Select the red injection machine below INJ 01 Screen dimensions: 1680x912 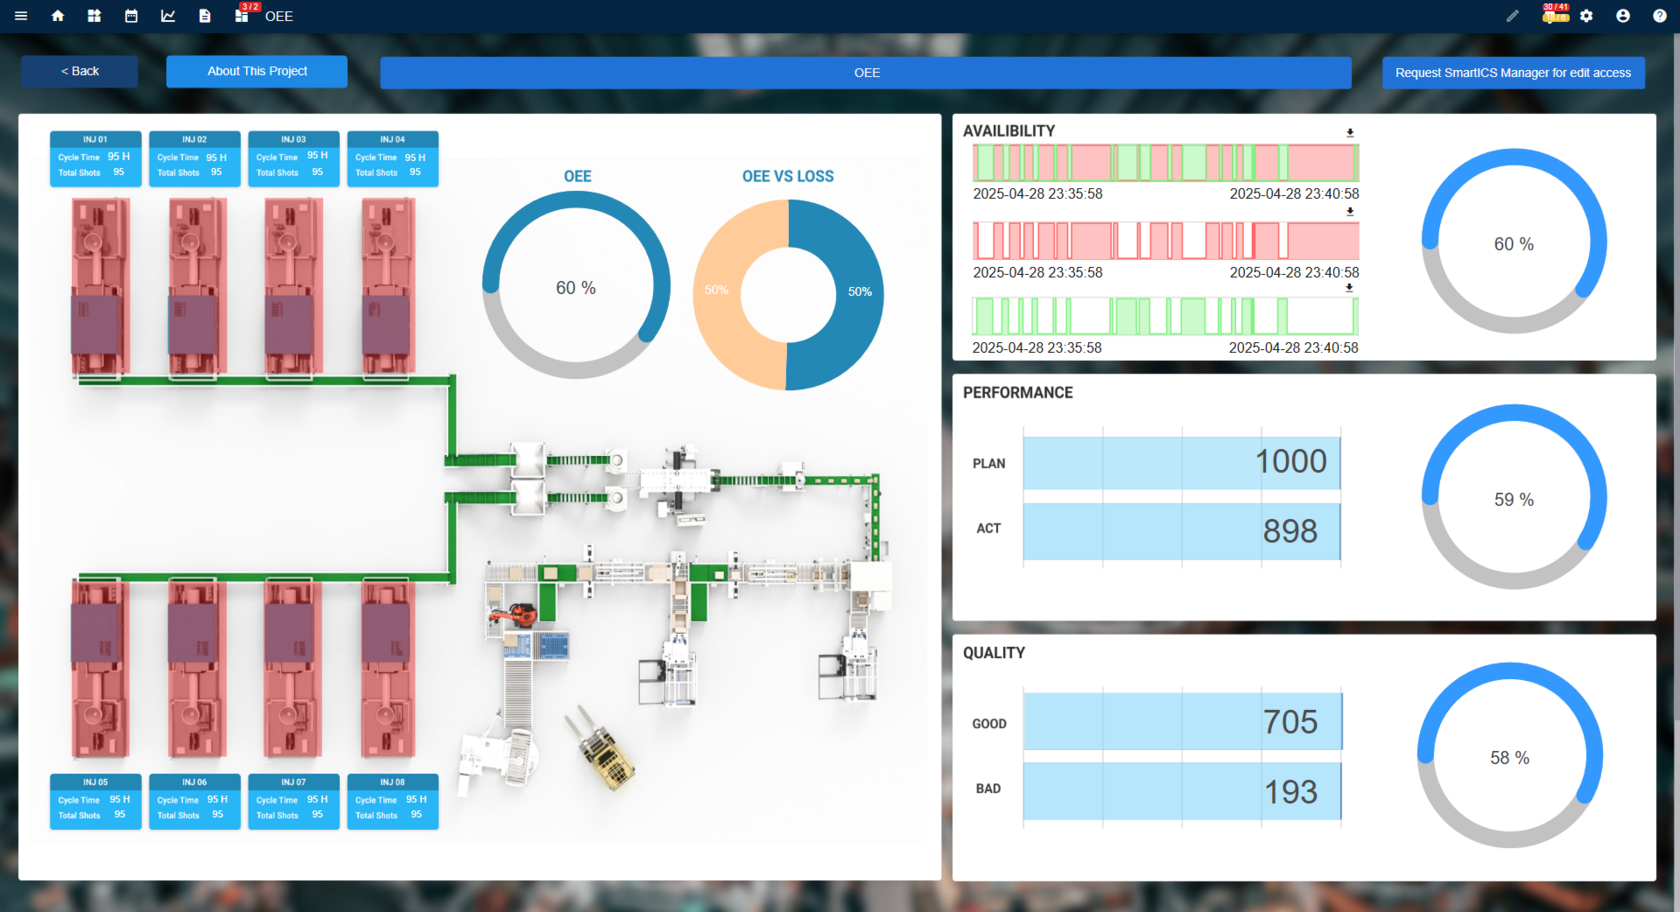click(x=100, y=288)
